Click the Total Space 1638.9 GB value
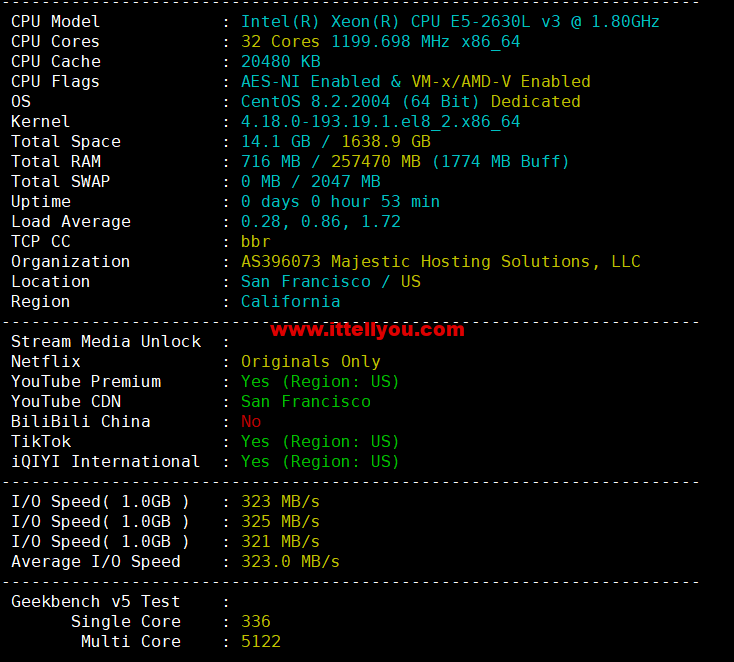This screenshot has height=662, width=734. pos(386,141)
